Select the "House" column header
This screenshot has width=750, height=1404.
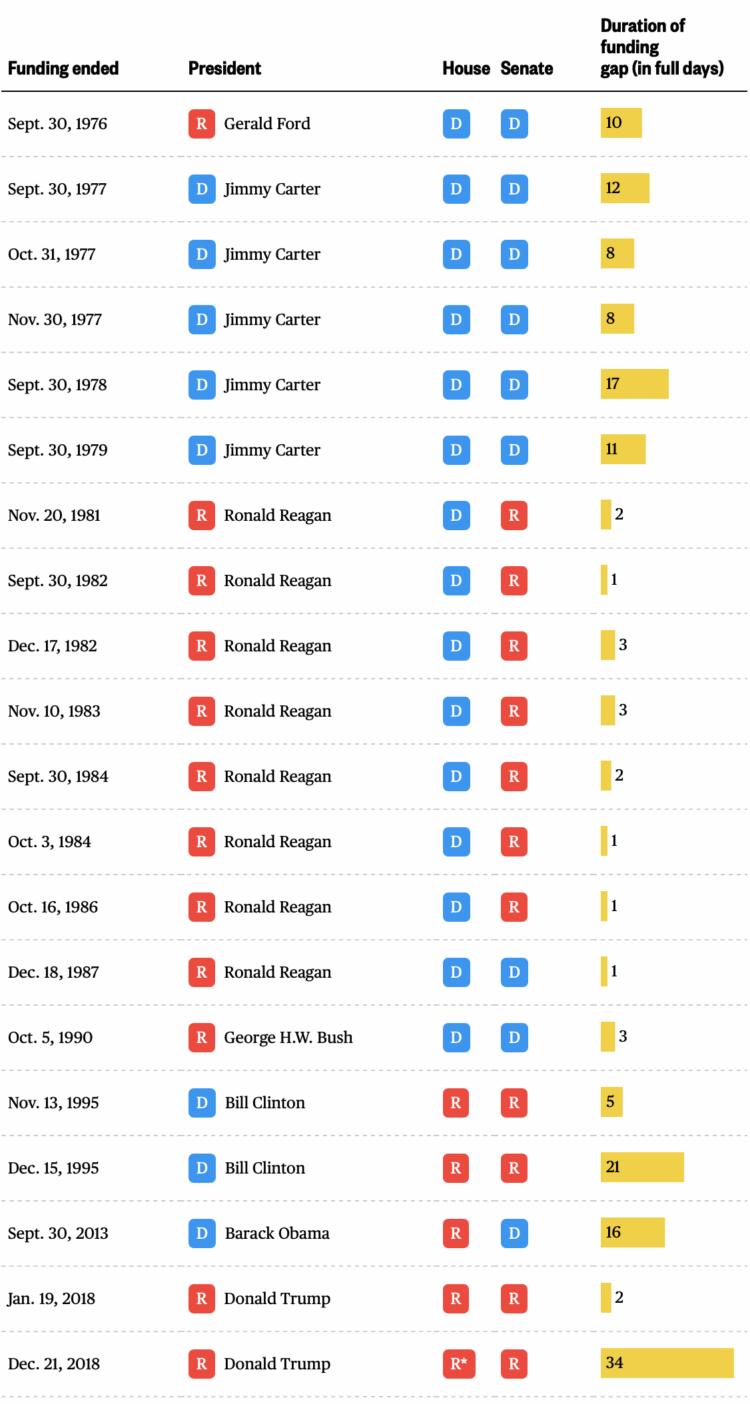point(466,68)
